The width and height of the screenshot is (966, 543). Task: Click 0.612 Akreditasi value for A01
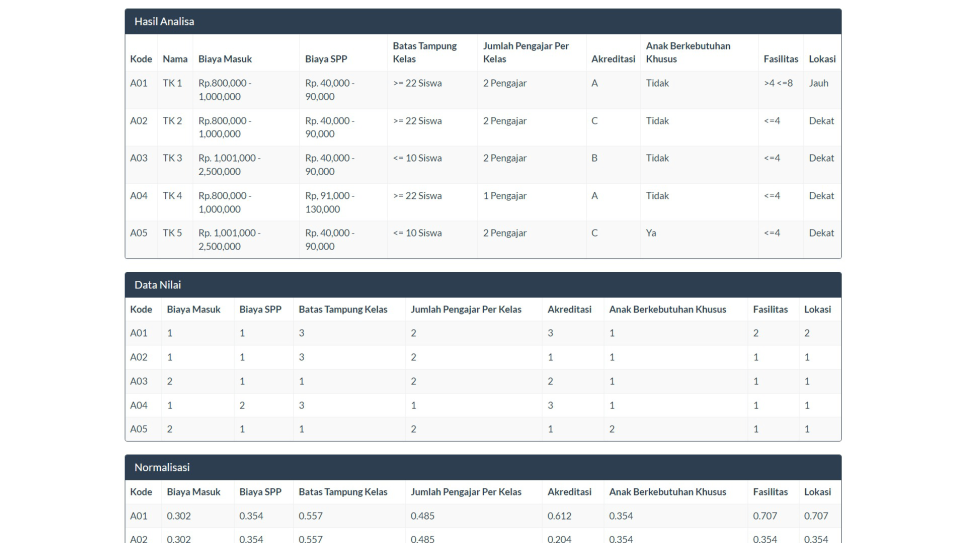[559, 516]
